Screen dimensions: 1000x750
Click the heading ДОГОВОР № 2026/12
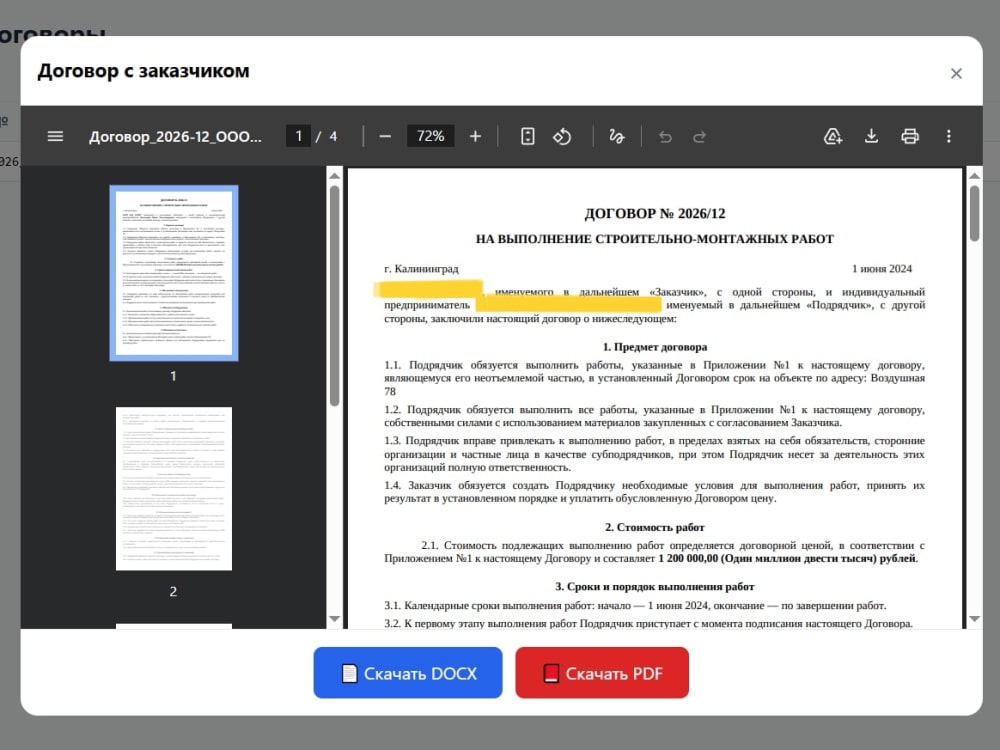coord(655,214)
